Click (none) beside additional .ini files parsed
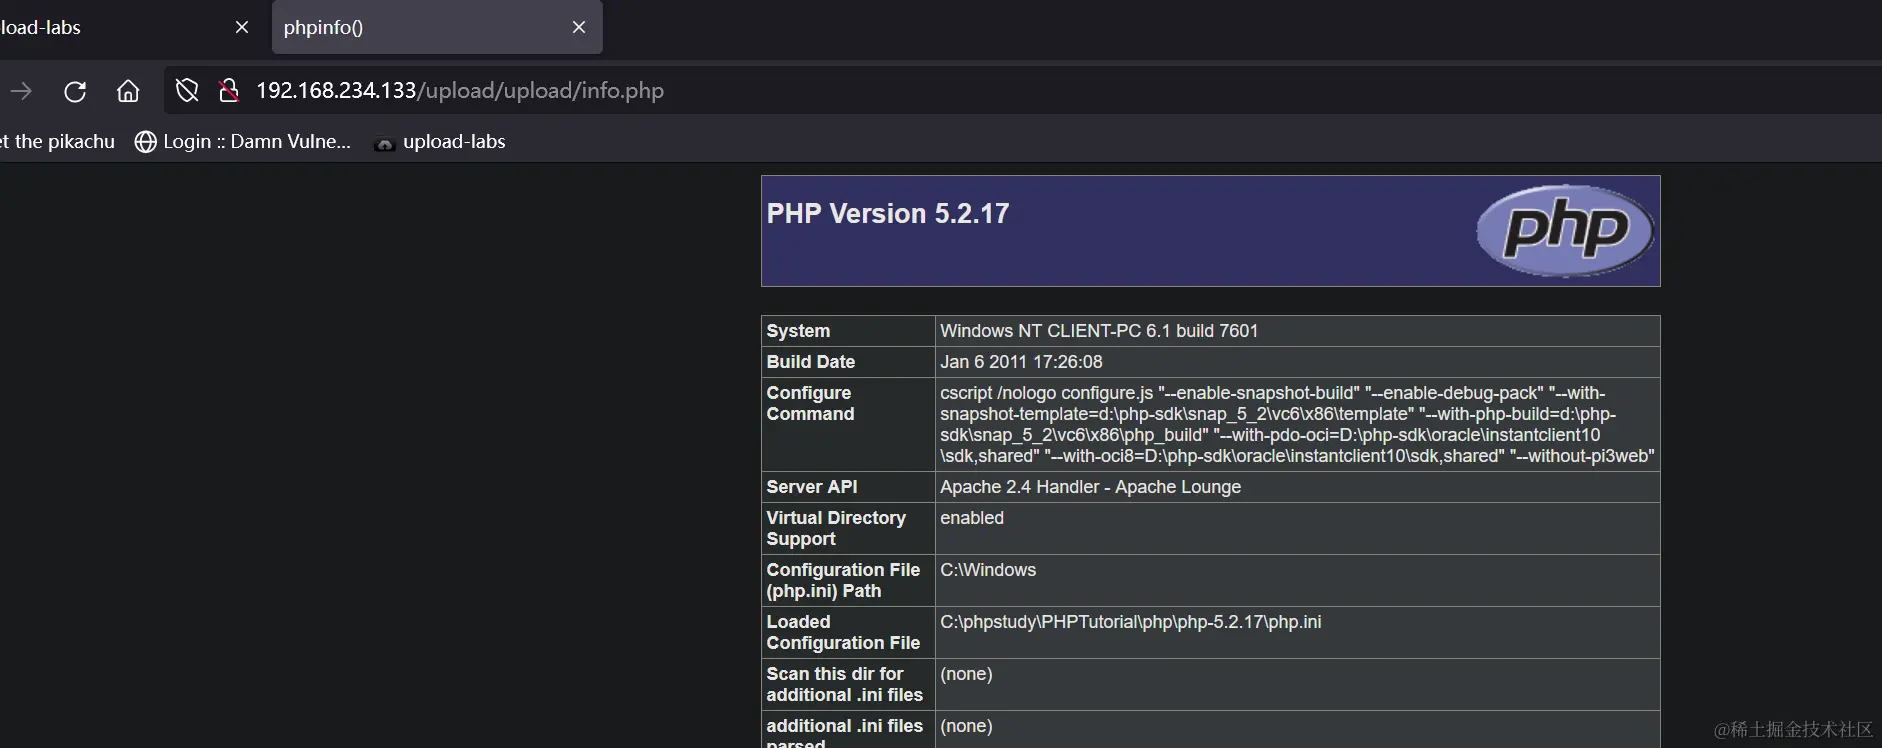This screenshot has width=1882, height=748. (966, 726)
